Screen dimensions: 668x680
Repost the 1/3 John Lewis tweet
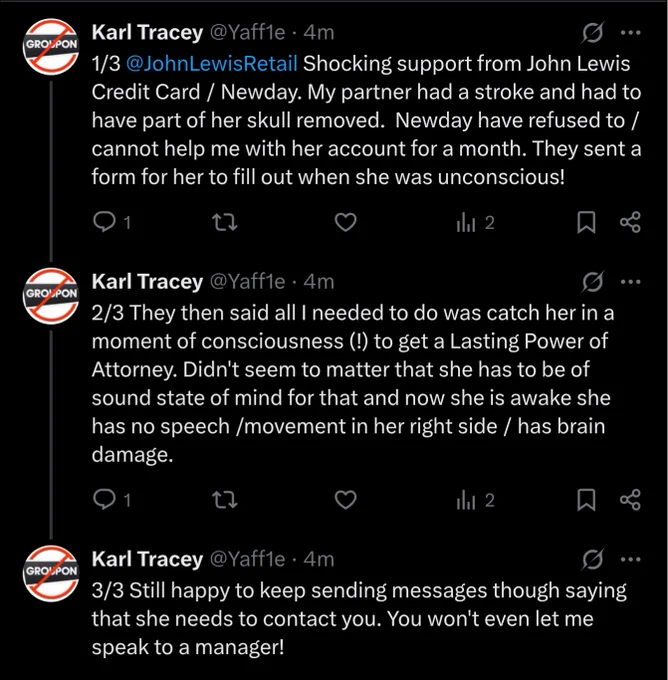pyautogui.click(x=225, y=222)
